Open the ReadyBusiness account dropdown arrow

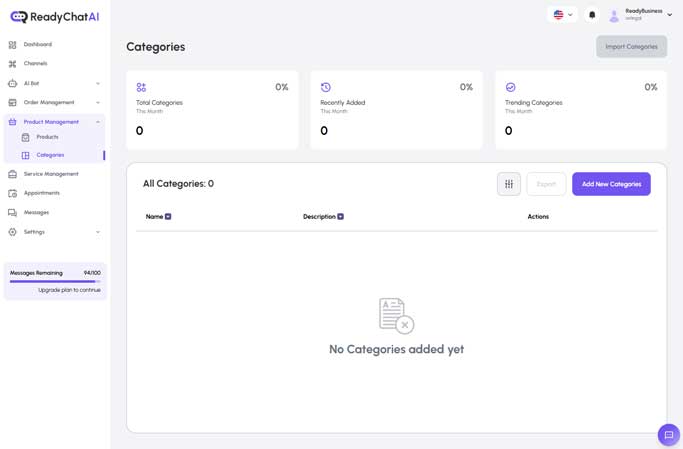[670, 15]
